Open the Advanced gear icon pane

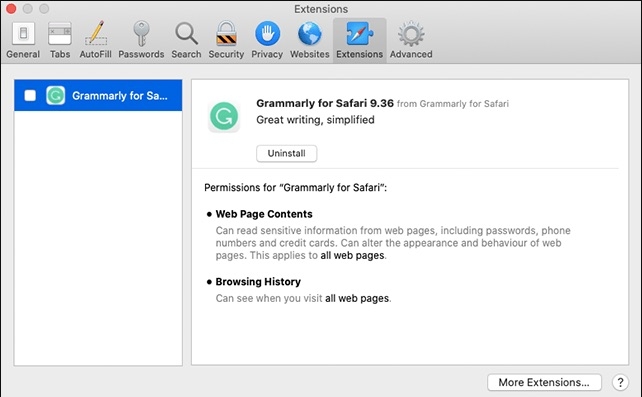tap(411, 40)
